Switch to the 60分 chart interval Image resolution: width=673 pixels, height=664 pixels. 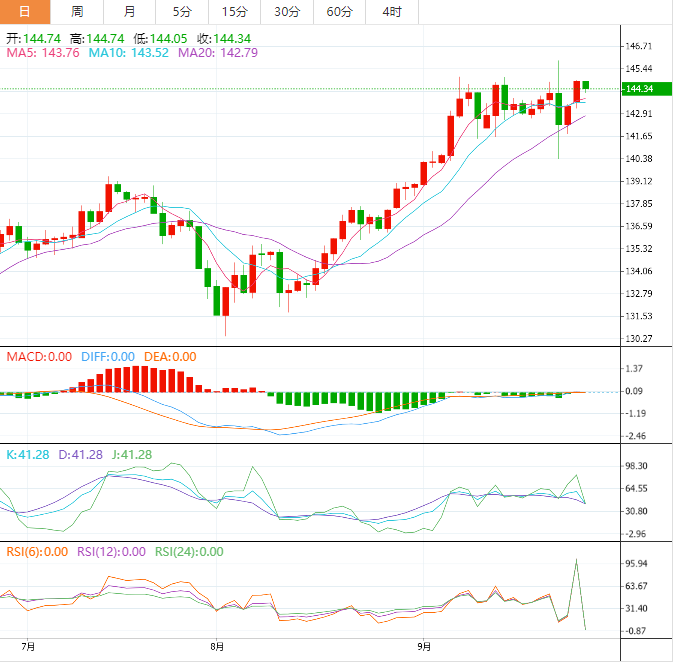[x=339, y=12]
